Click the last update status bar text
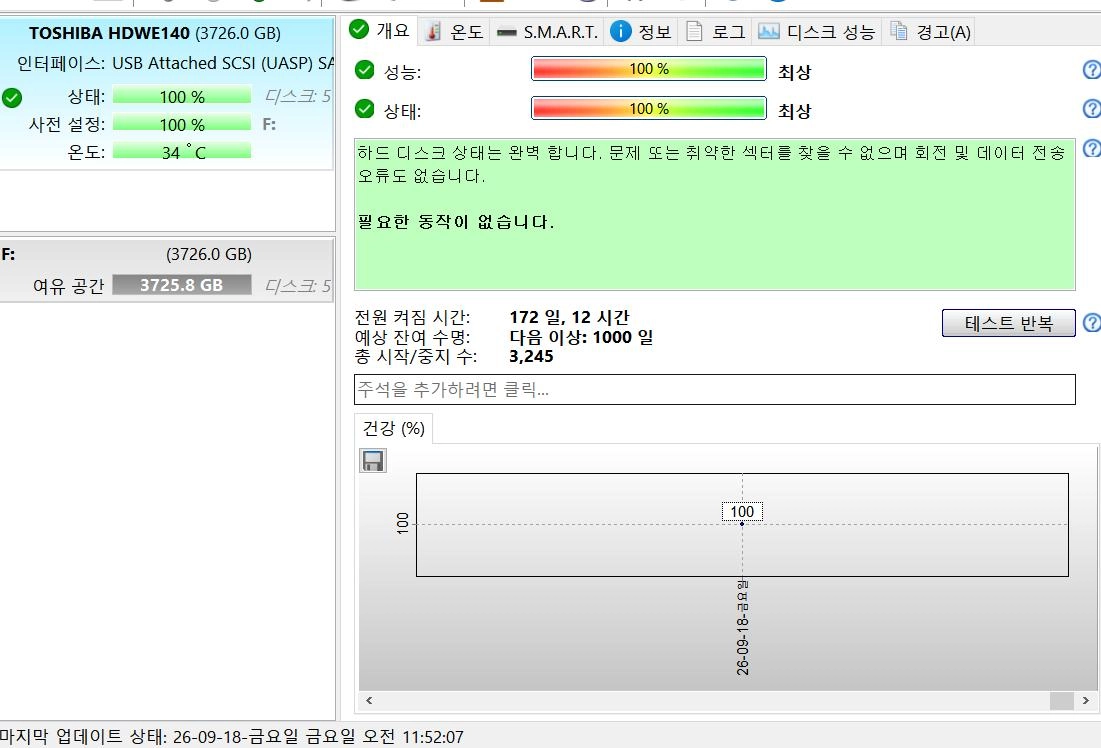Screen dimensions: 1101x748 [x=232, y=737]
